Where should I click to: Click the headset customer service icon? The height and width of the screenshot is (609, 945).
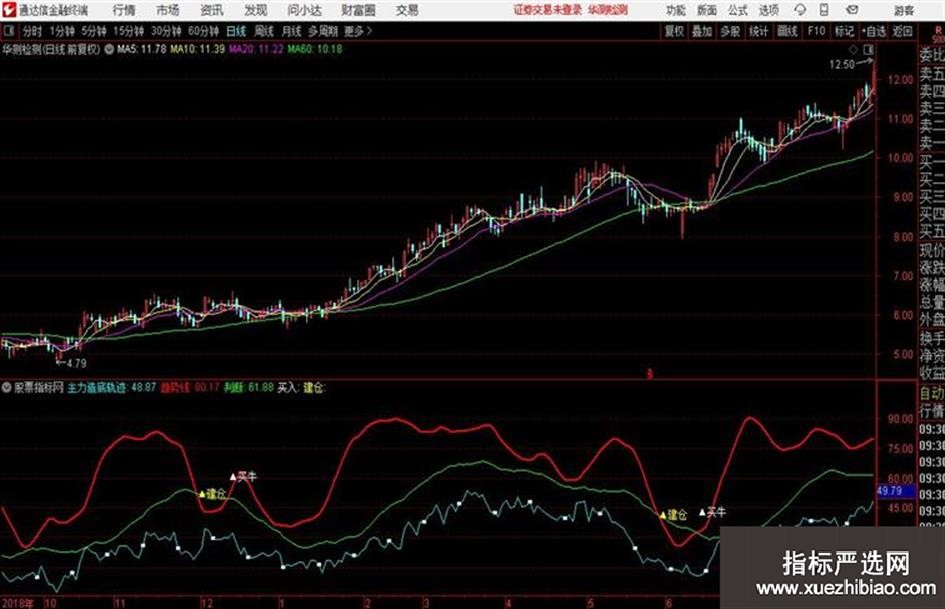point(800,10)
